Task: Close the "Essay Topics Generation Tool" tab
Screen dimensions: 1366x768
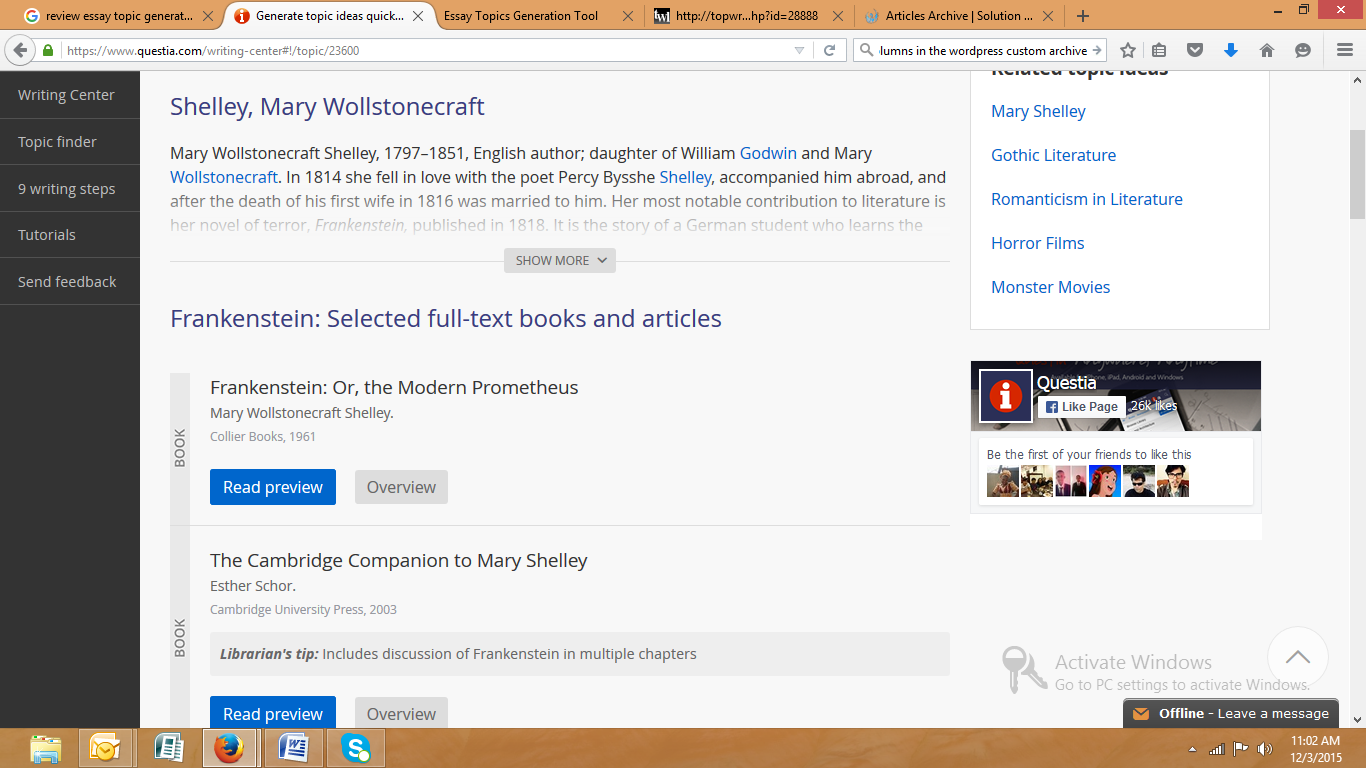Action: [627, 16]
